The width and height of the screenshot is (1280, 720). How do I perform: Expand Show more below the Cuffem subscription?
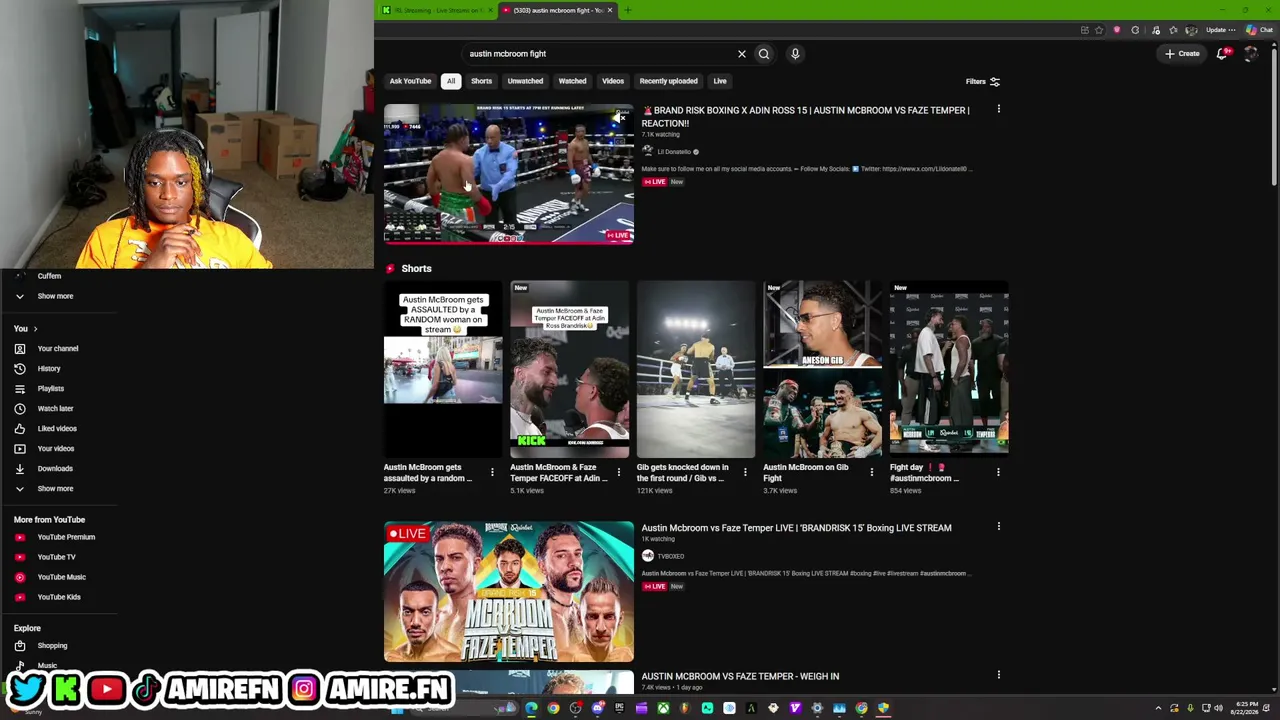click(55, 296)
